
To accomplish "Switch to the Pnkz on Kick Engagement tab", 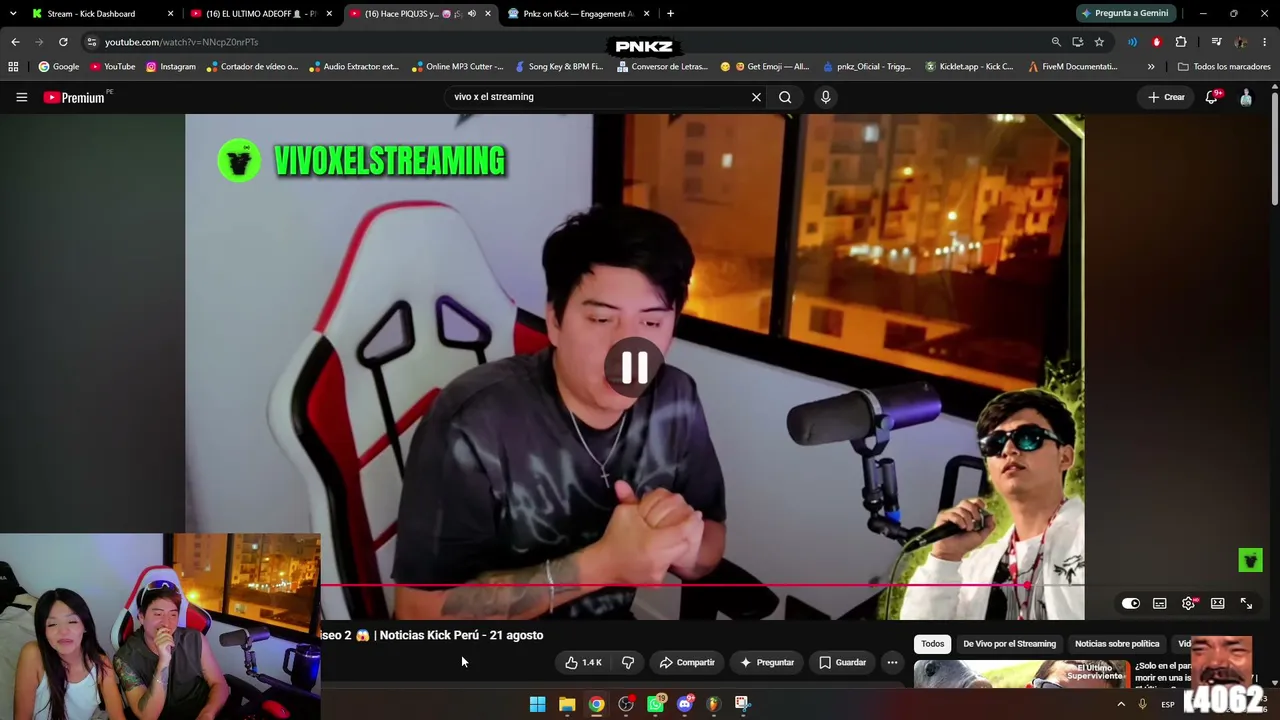I will [x=578, y=14].
